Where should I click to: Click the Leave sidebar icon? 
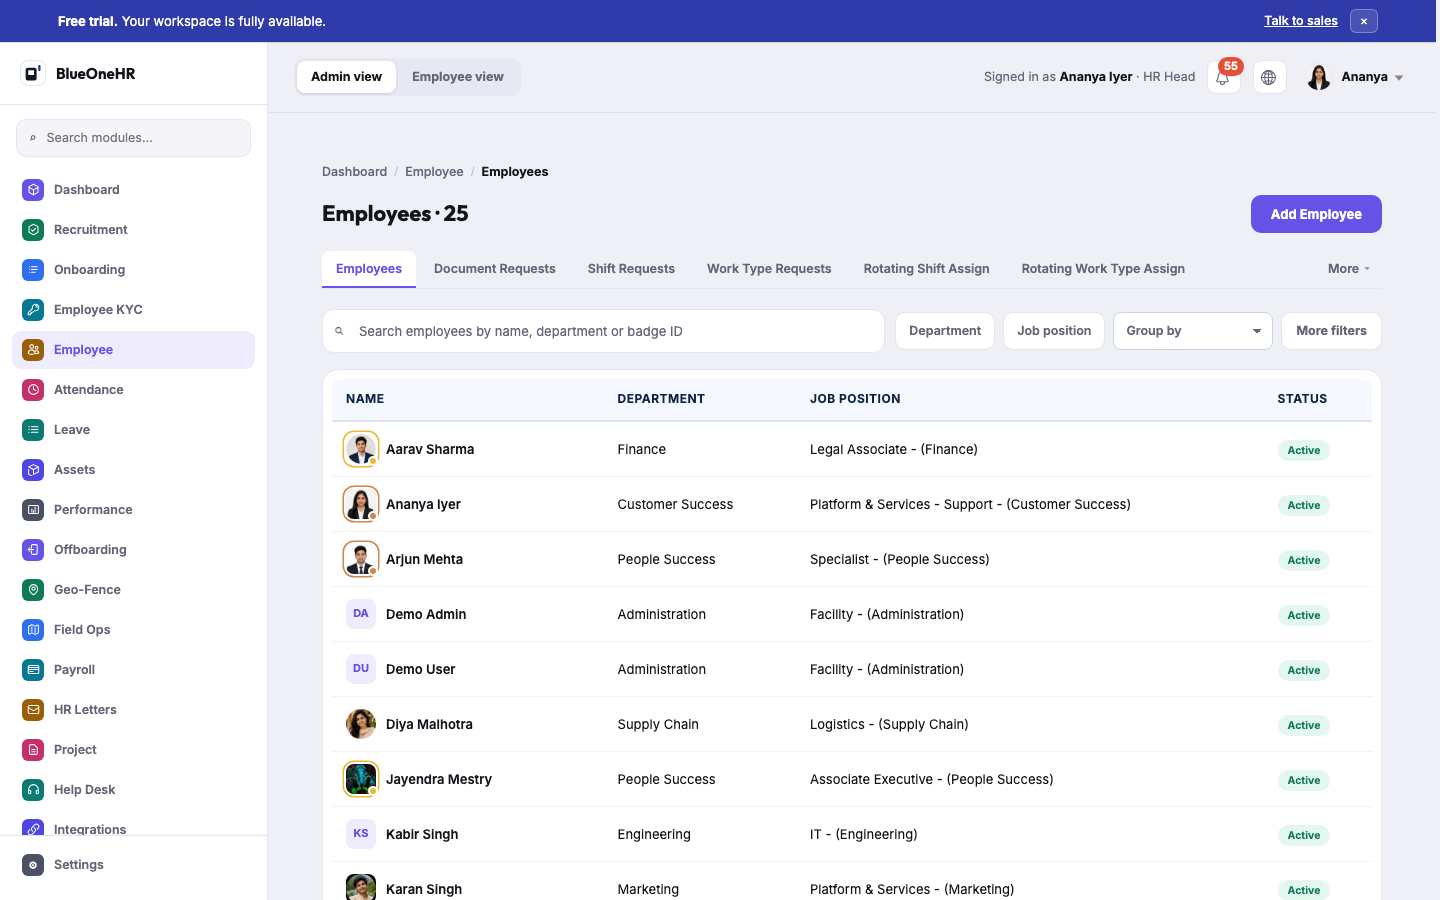[33, 429]
